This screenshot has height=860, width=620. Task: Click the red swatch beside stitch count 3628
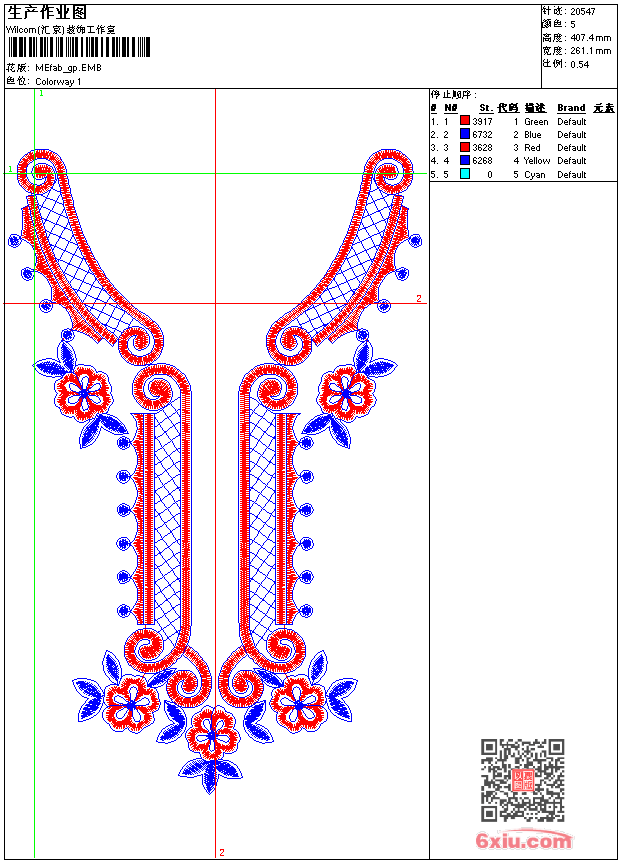pos(465,147)
